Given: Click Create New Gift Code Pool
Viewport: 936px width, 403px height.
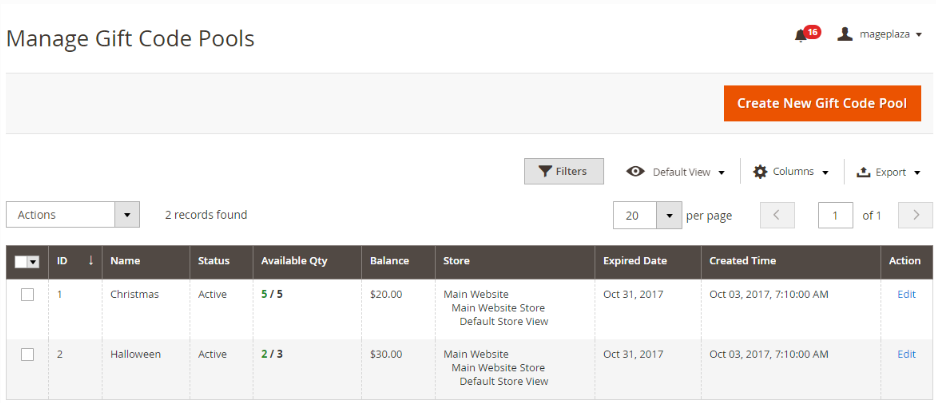Looking at the screenshot, I should pos(822,103).
